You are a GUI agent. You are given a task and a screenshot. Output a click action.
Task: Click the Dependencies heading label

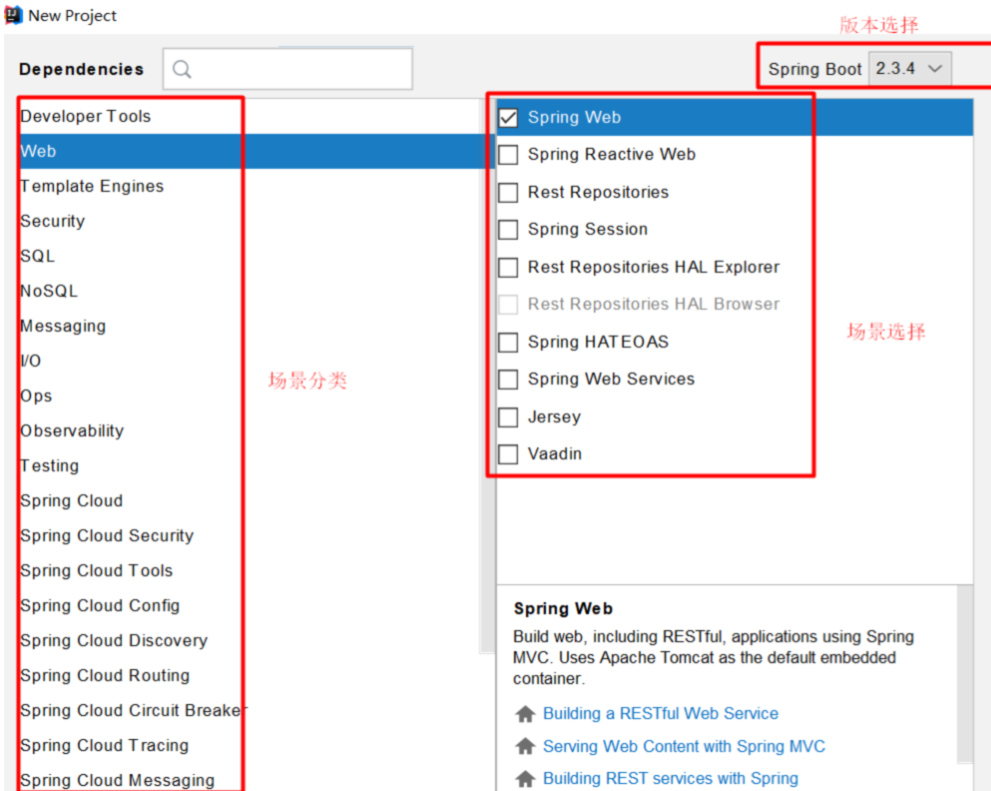[82, 69]
